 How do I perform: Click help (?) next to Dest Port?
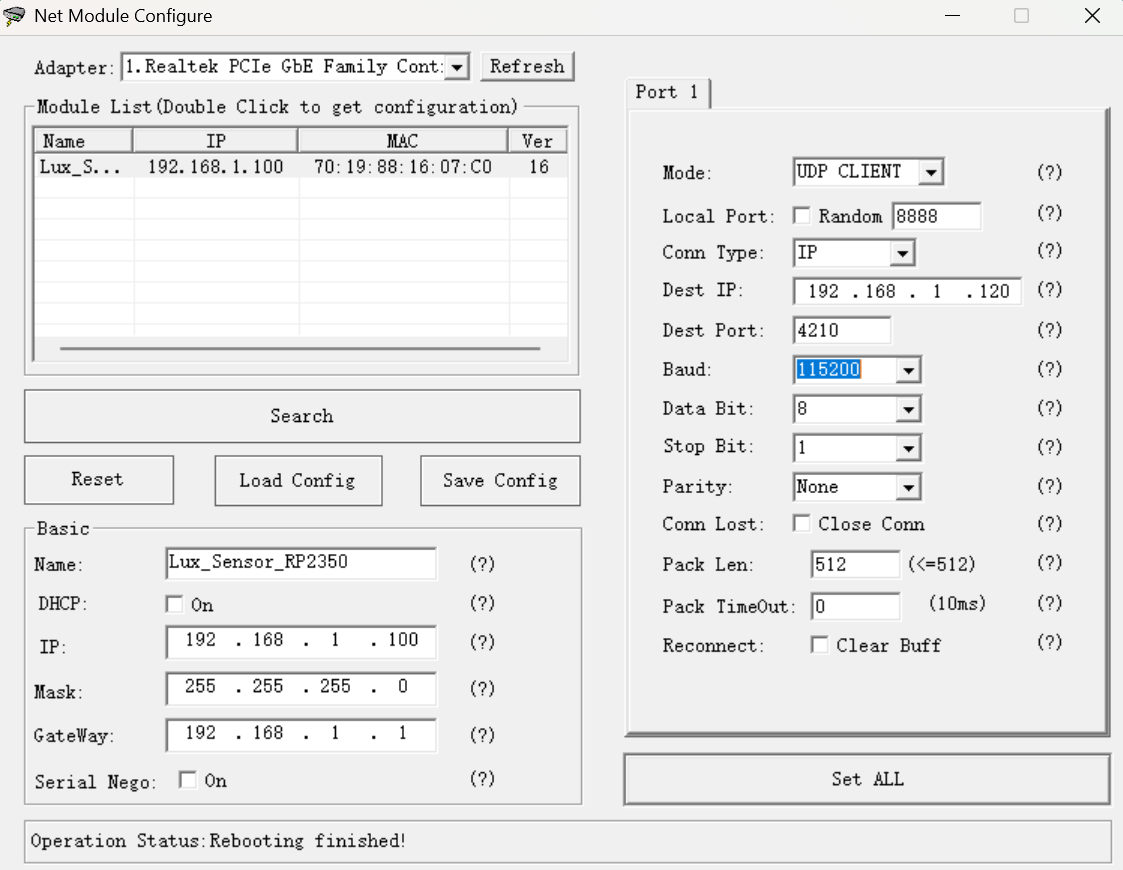tap(1049, 329)
